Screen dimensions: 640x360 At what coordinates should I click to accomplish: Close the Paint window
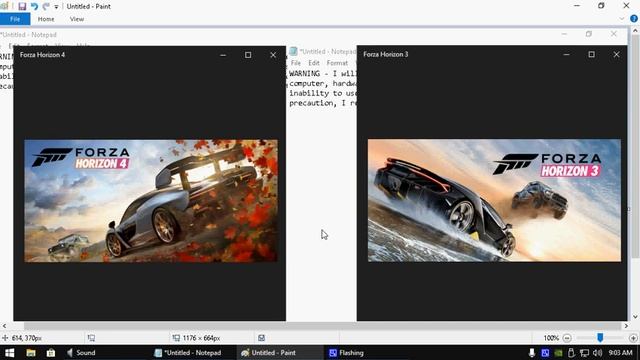[x=626, y=6]
